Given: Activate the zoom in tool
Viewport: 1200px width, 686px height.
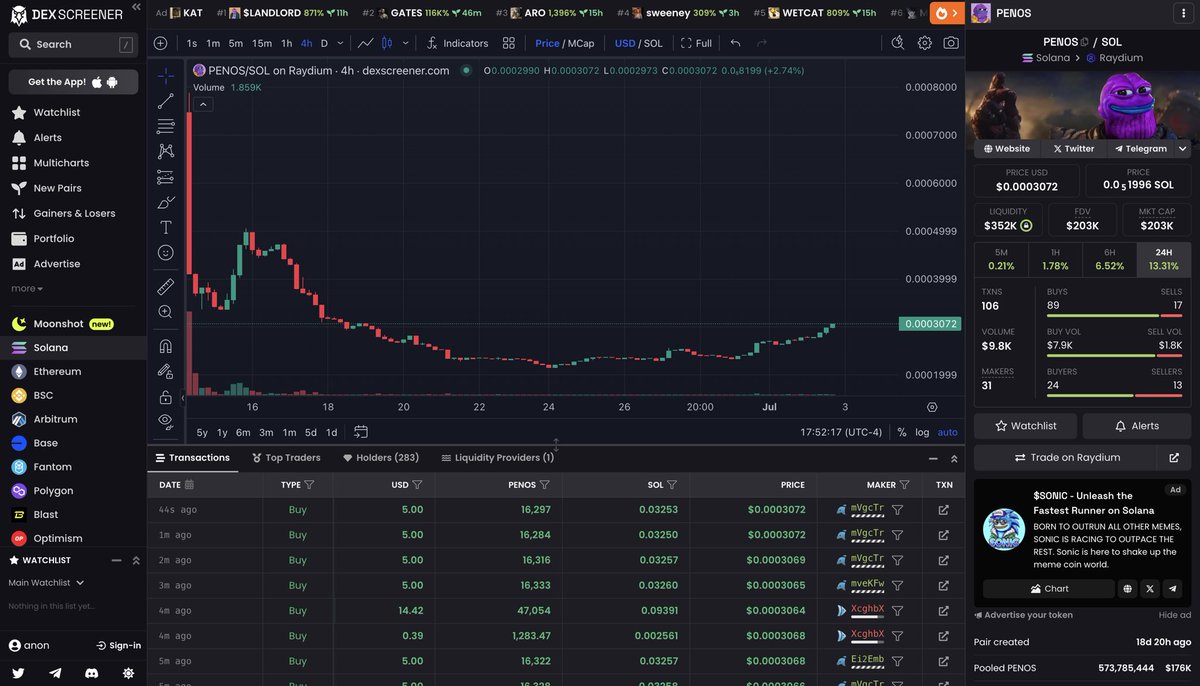Looking at the screenshot, I should click(166, 312).
